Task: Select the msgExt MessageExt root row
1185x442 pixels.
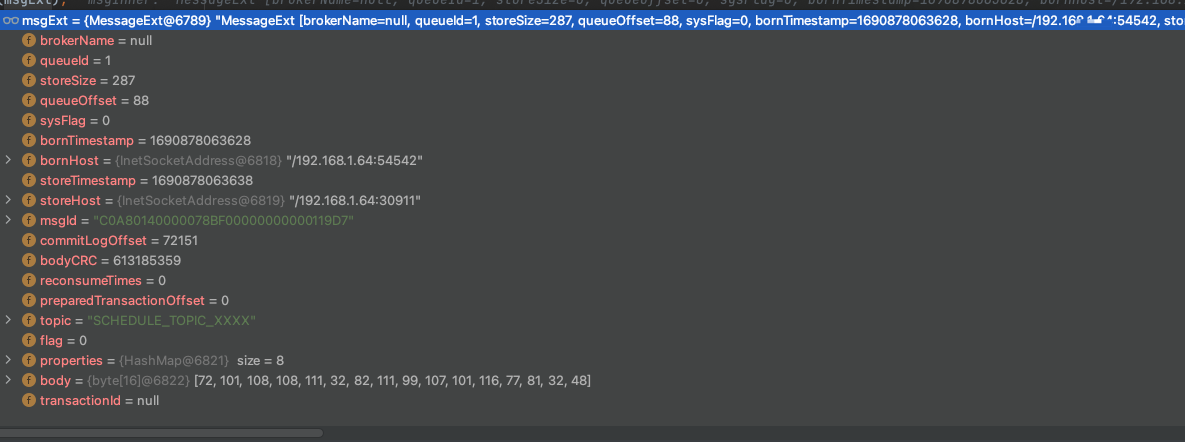Action: 592,20
